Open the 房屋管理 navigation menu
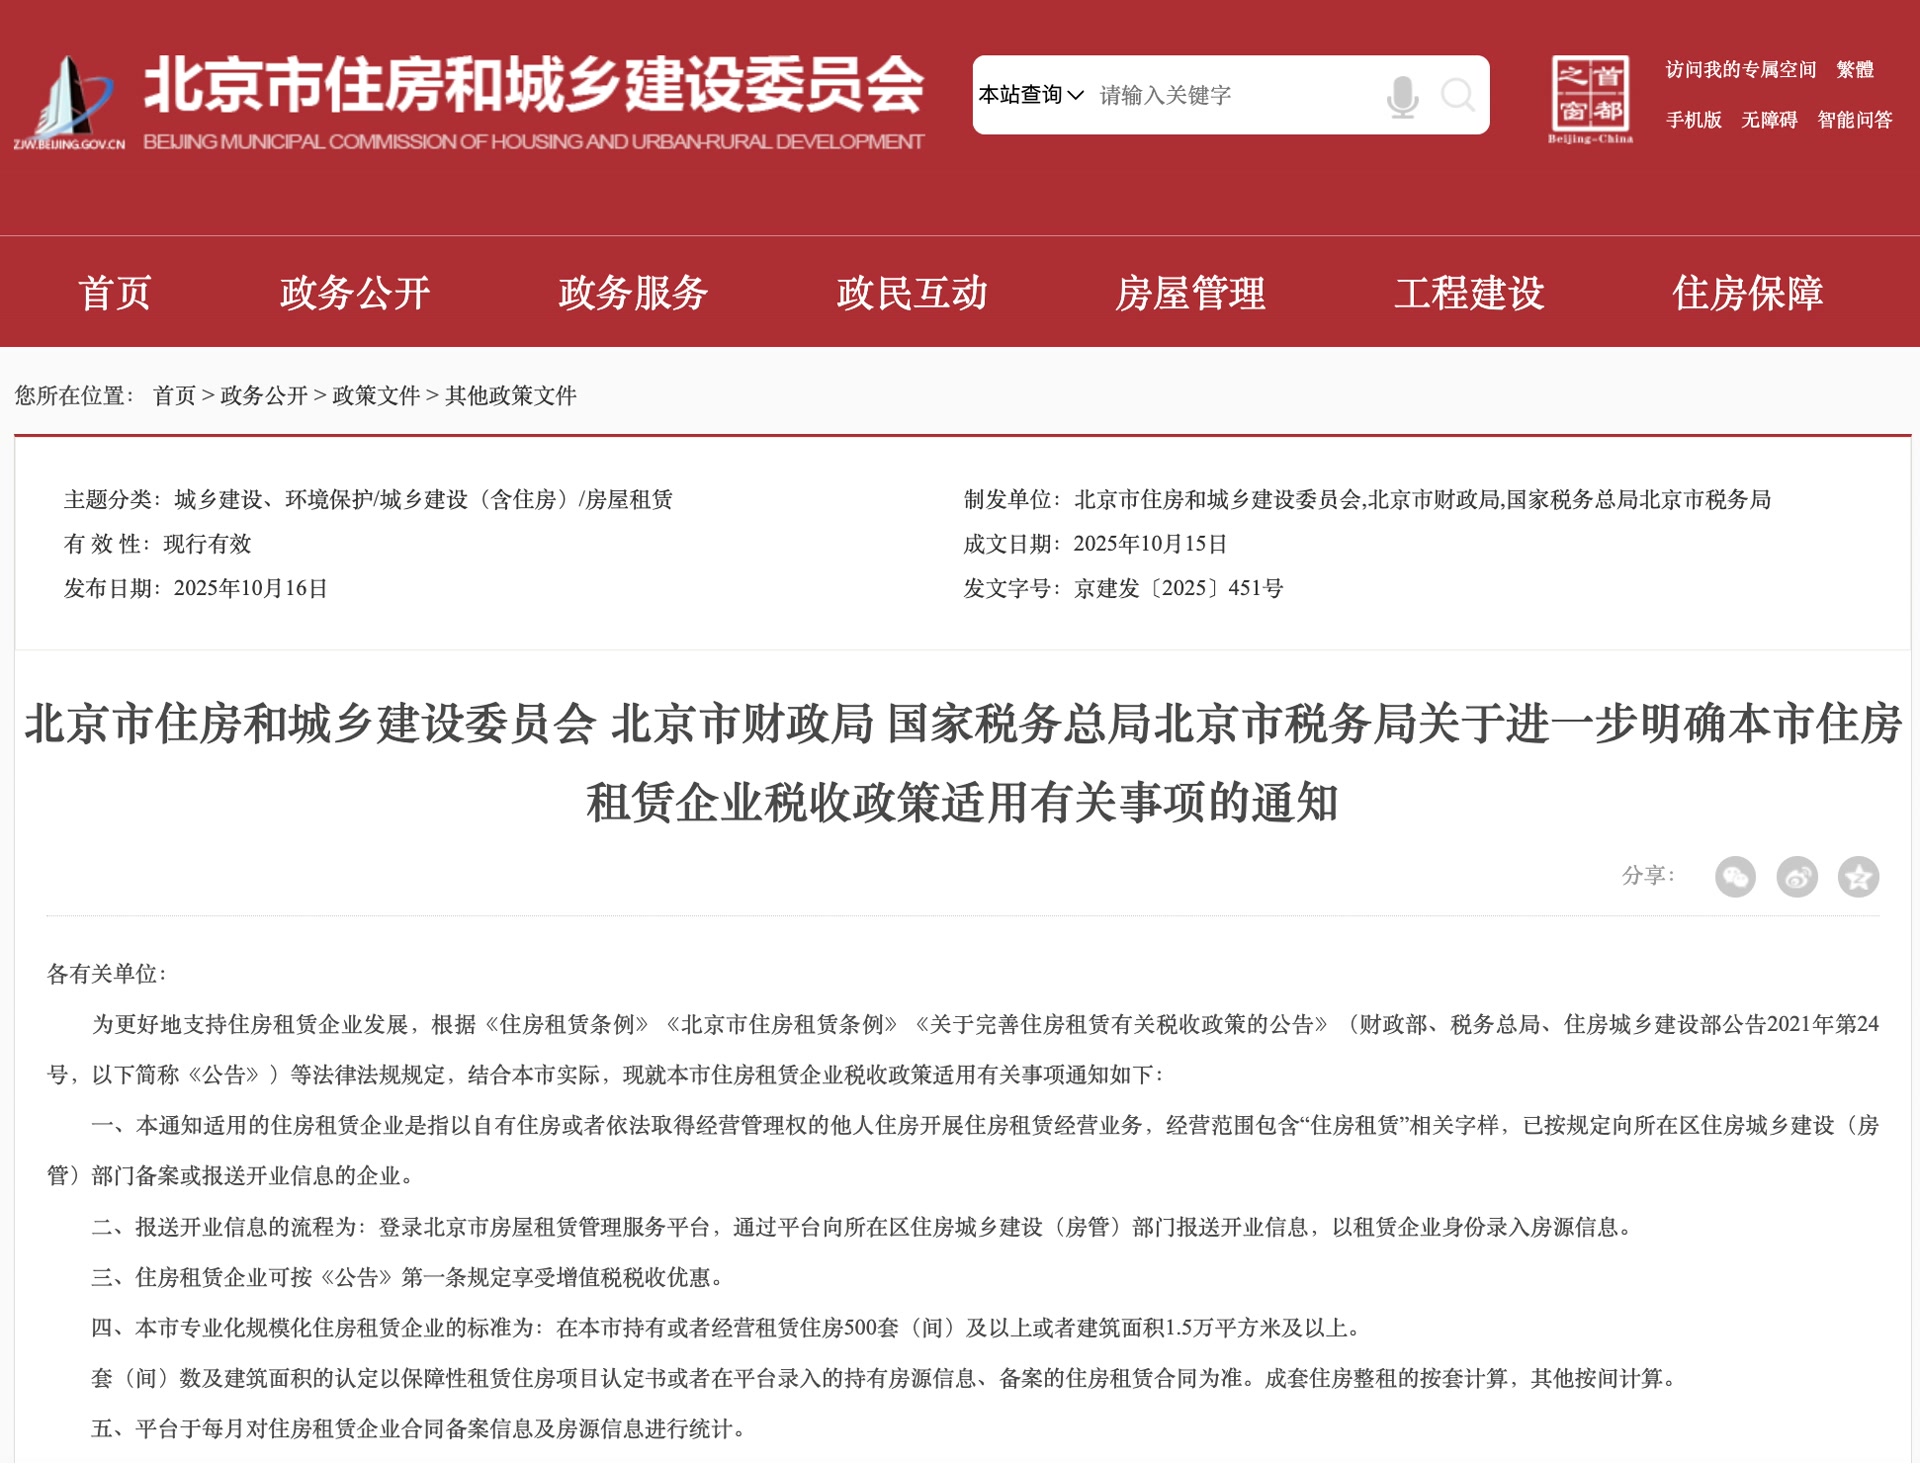1920x1464 pixels. [1190, 293]
